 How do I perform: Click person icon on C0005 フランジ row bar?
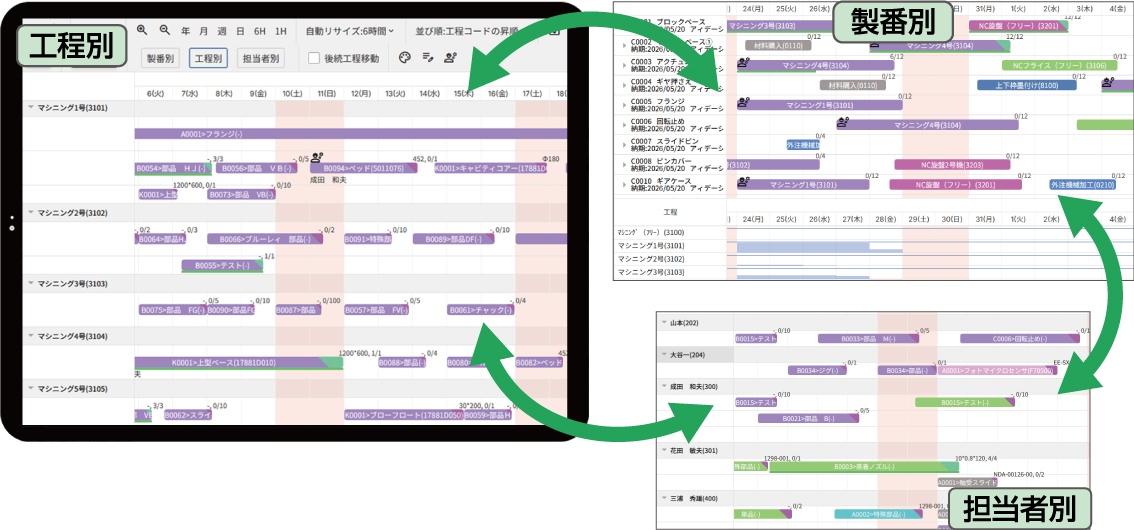743,103
